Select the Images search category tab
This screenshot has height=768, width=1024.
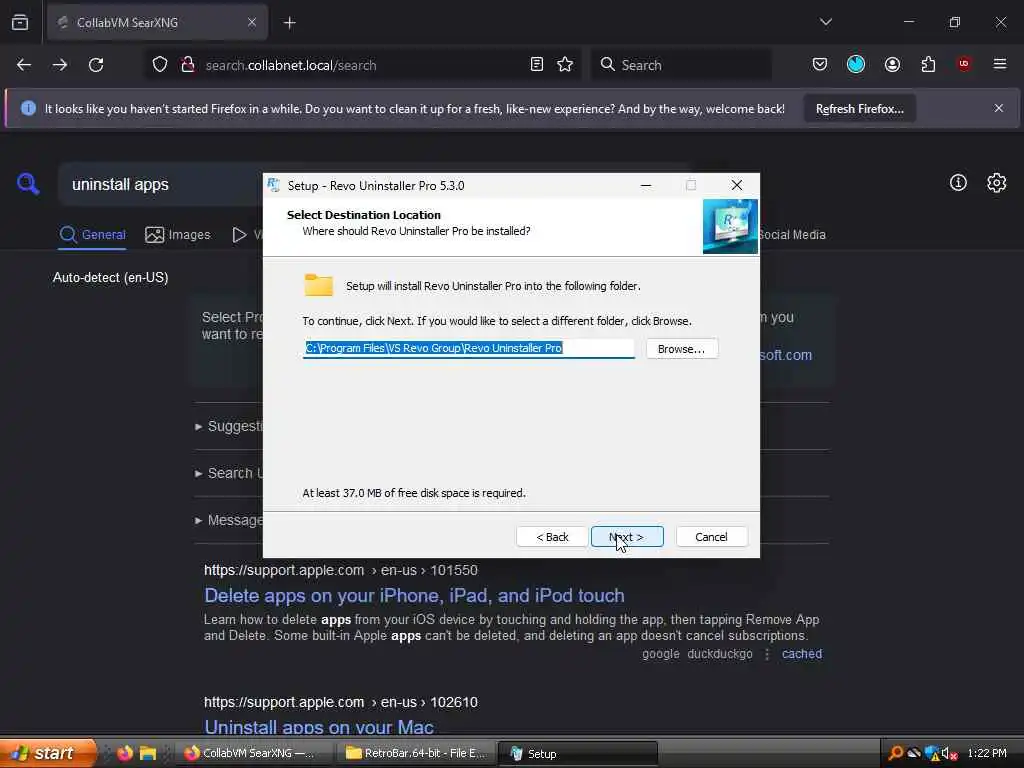click(178, 234)
